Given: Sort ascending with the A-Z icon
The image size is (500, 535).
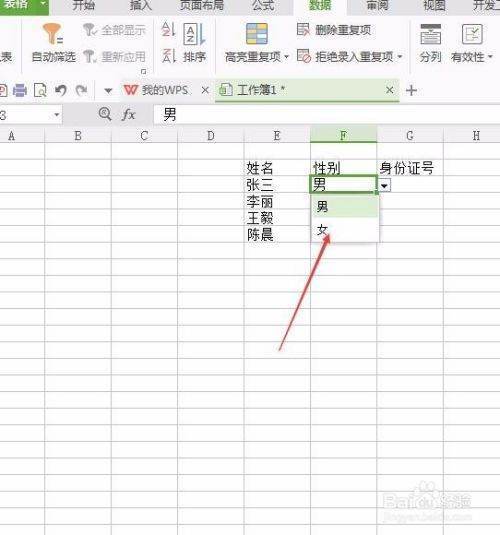Looking at the screenshot, I should pos(168,30).
